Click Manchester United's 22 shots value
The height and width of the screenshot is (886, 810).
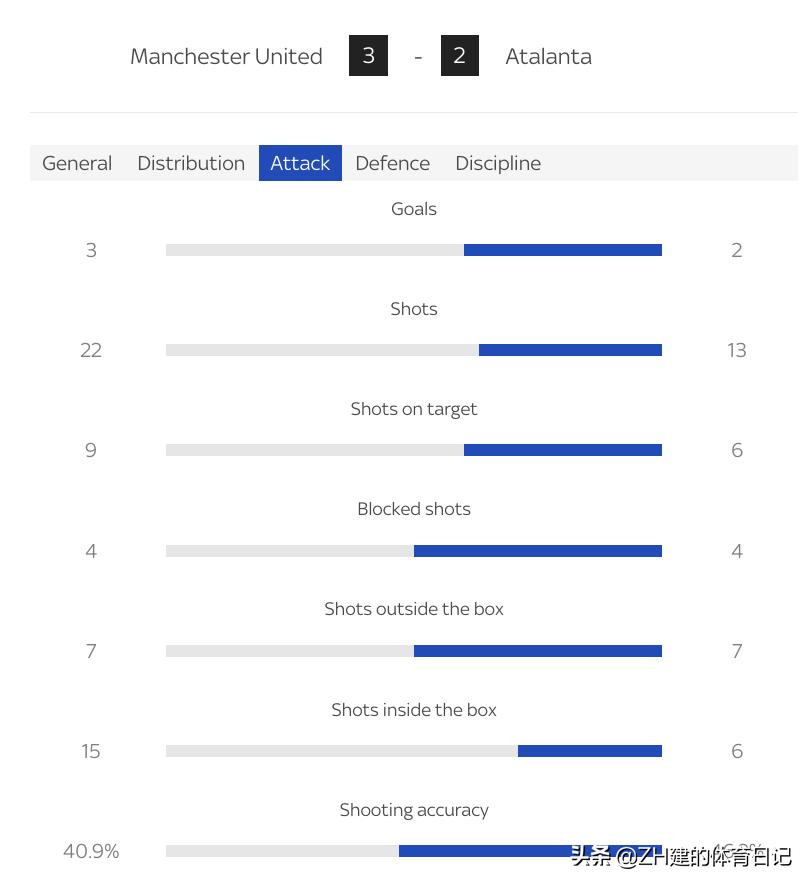coord(91,350)
